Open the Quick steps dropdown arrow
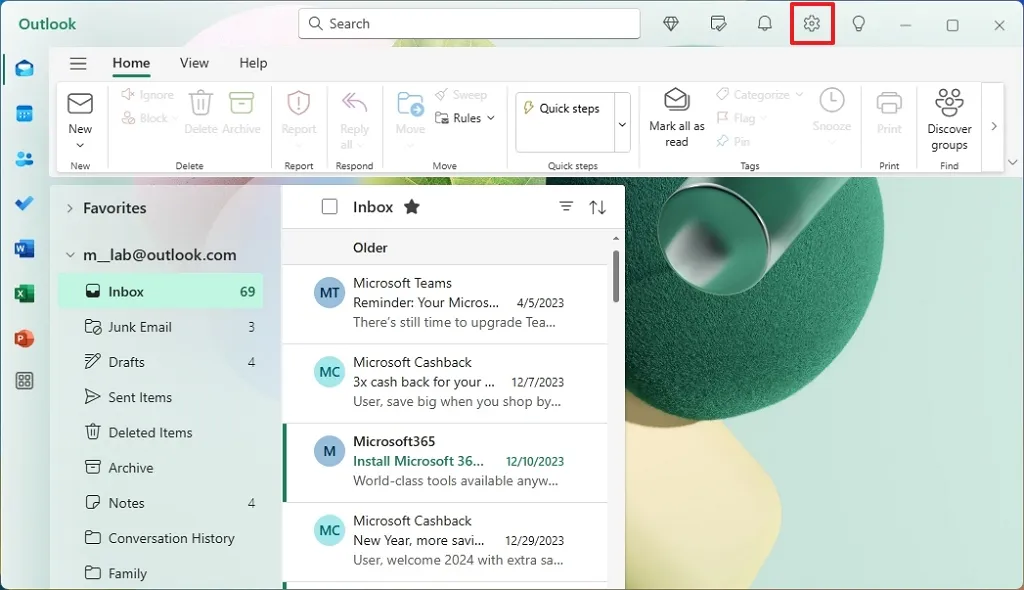This screenshot has width=1024, height=590. (622, 124)
